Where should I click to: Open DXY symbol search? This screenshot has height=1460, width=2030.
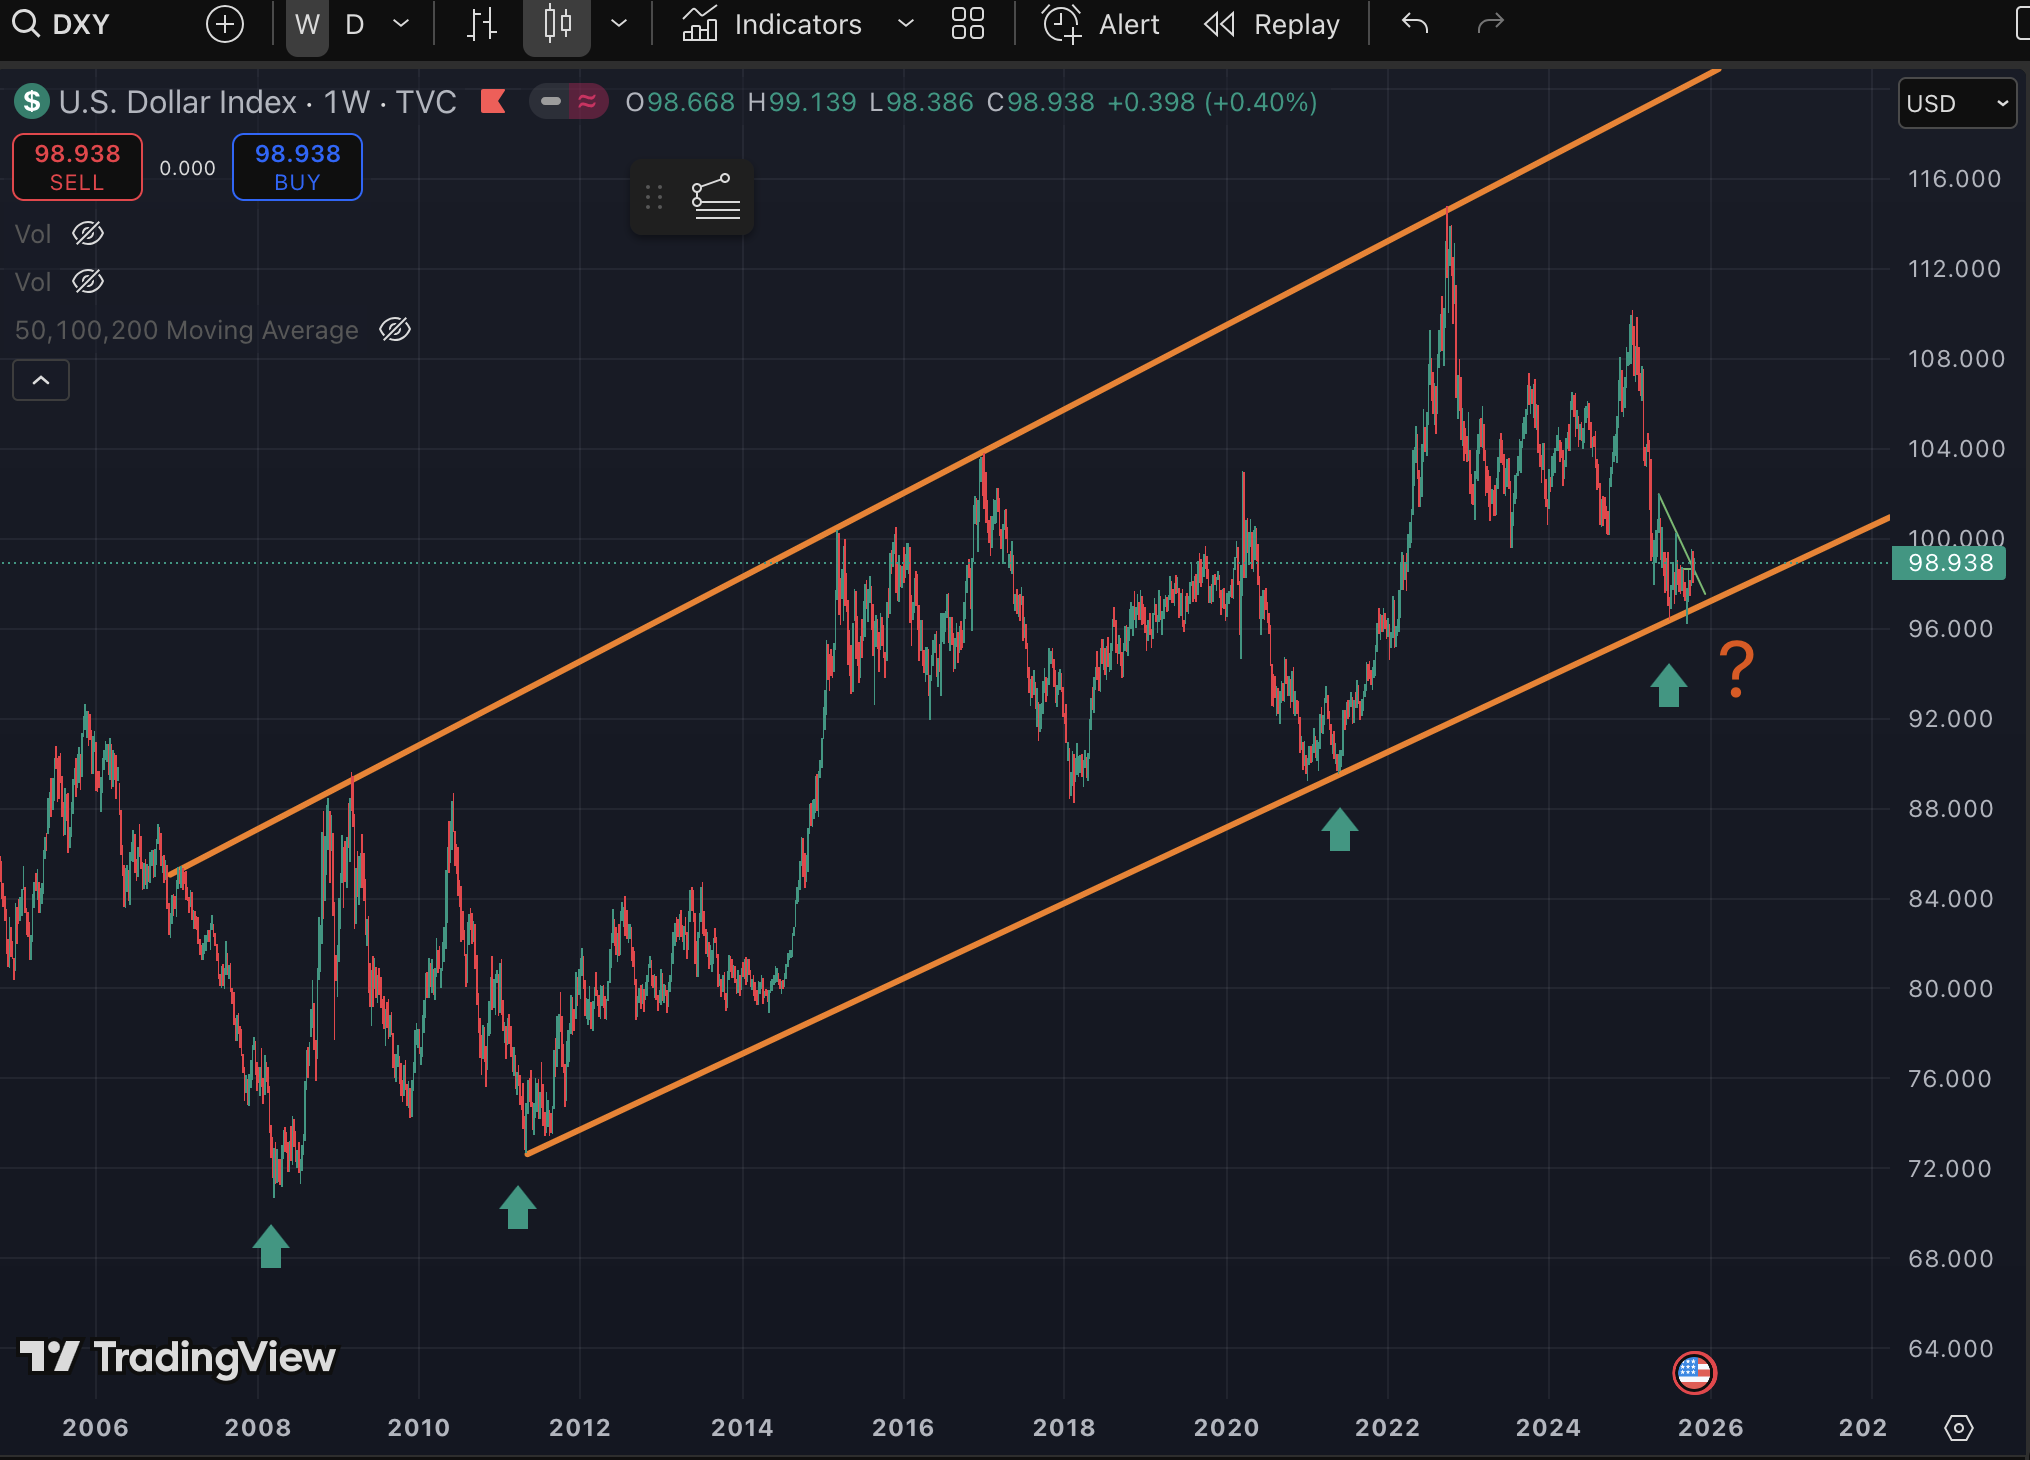click(x=62, y=24)
